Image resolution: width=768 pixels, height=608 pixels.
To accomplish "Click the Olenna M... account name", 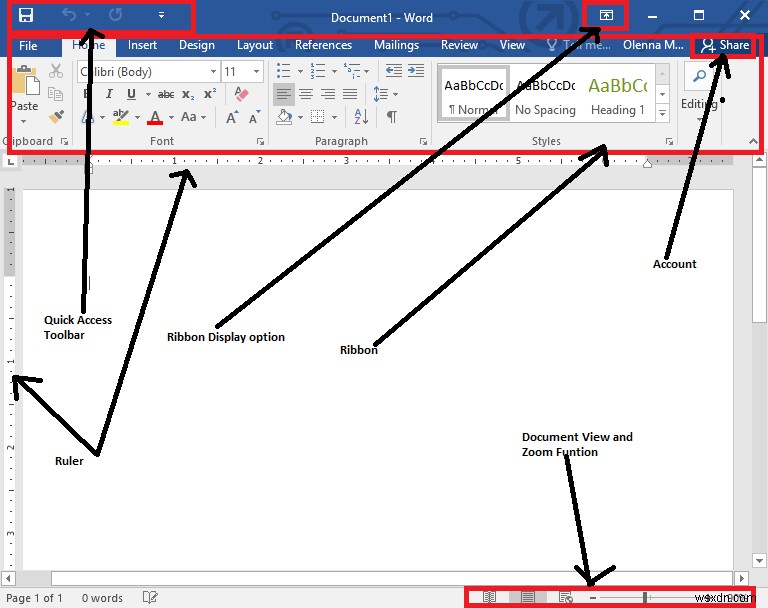I will point(653,45).
